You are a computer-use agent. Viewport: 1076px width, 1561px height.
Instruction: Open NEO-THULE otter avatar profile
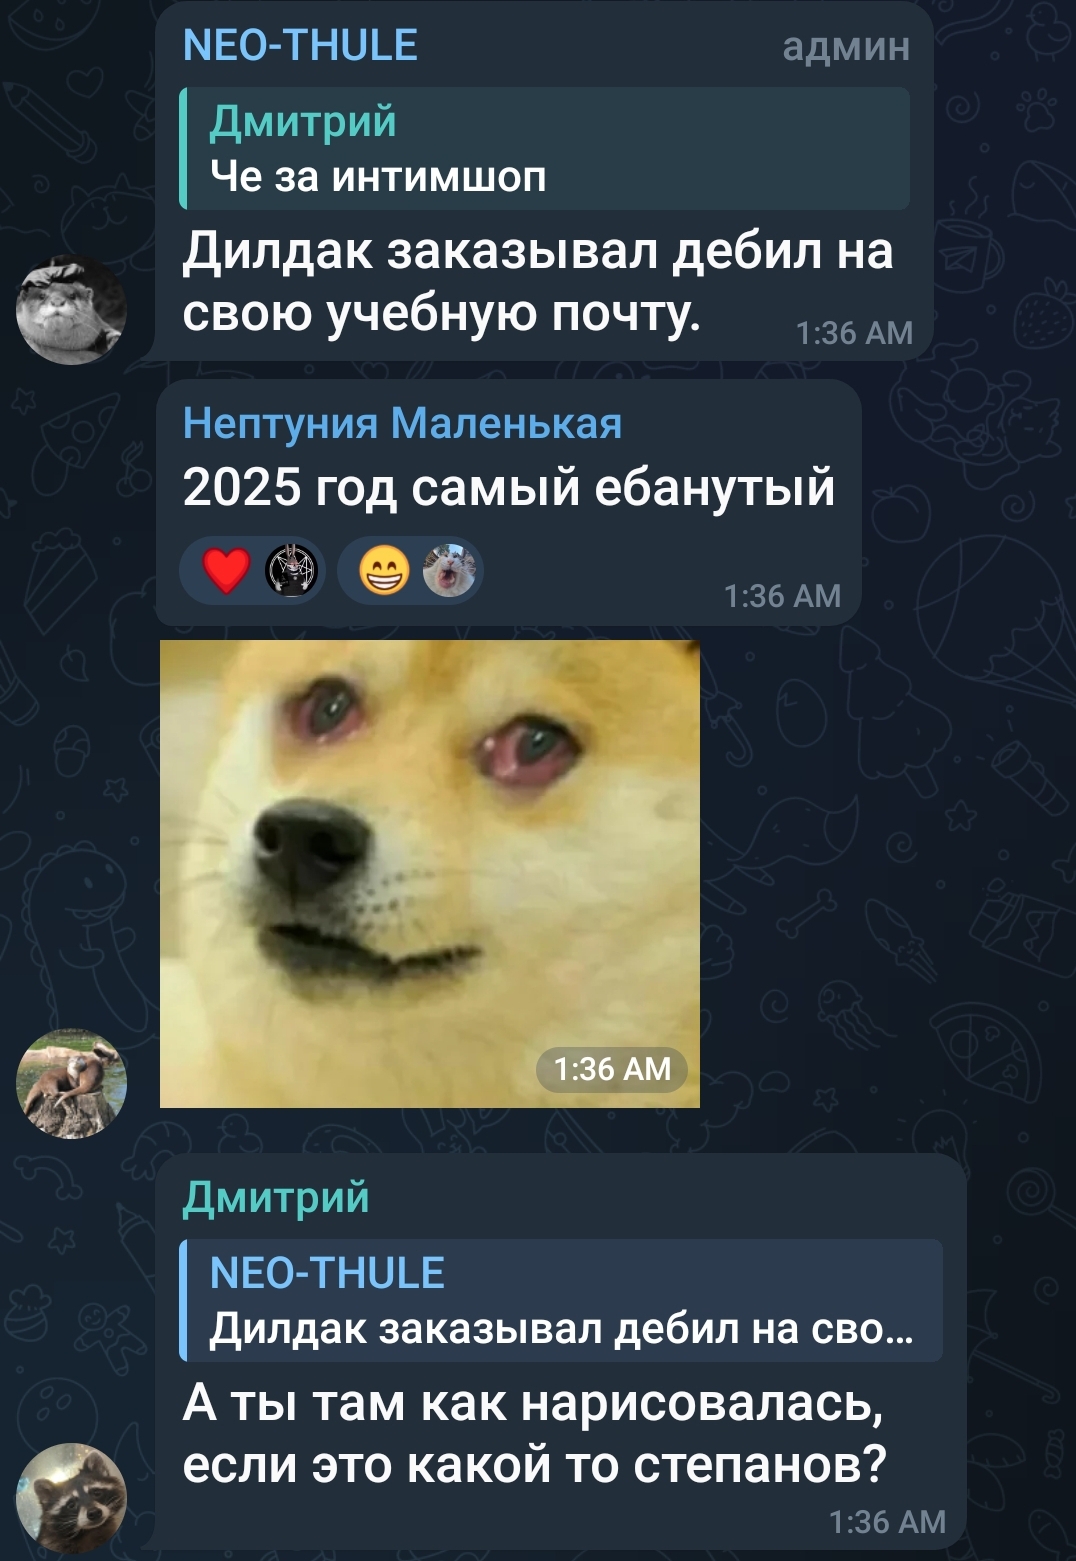[x=71, y=310]
